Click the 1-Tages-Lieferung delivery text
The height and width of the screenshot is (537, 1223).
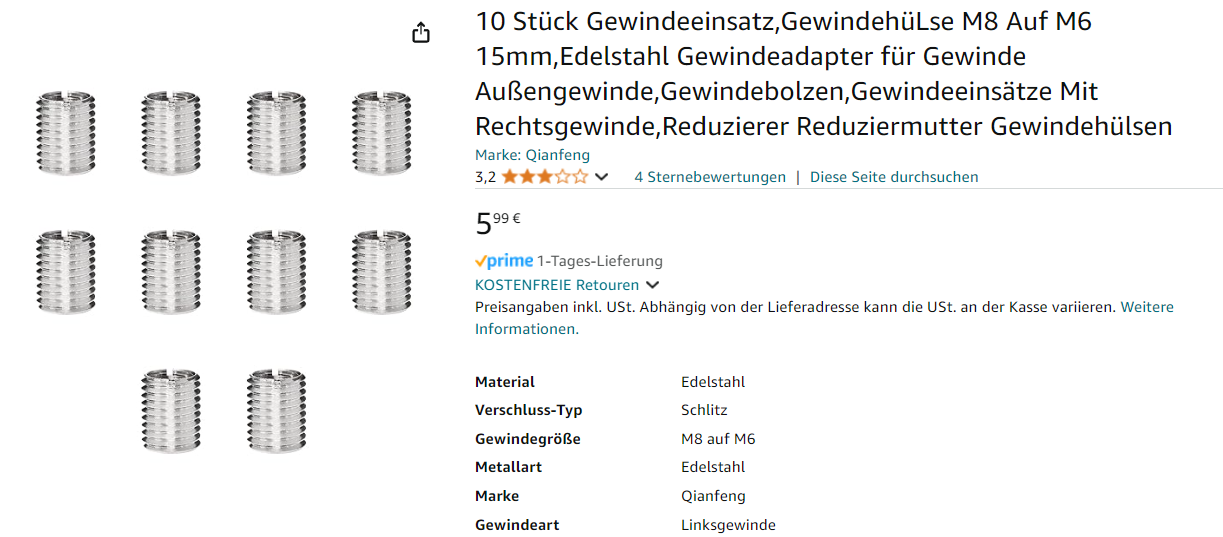point(600,261)
